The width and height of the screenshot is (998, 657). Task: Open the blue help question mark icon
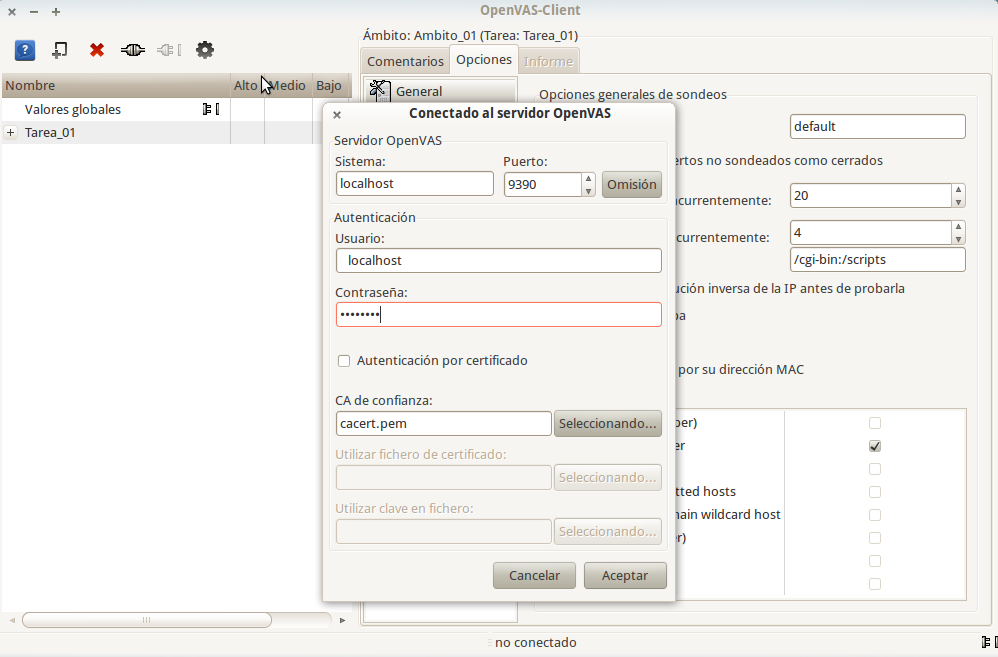click(x=25, y=50)
